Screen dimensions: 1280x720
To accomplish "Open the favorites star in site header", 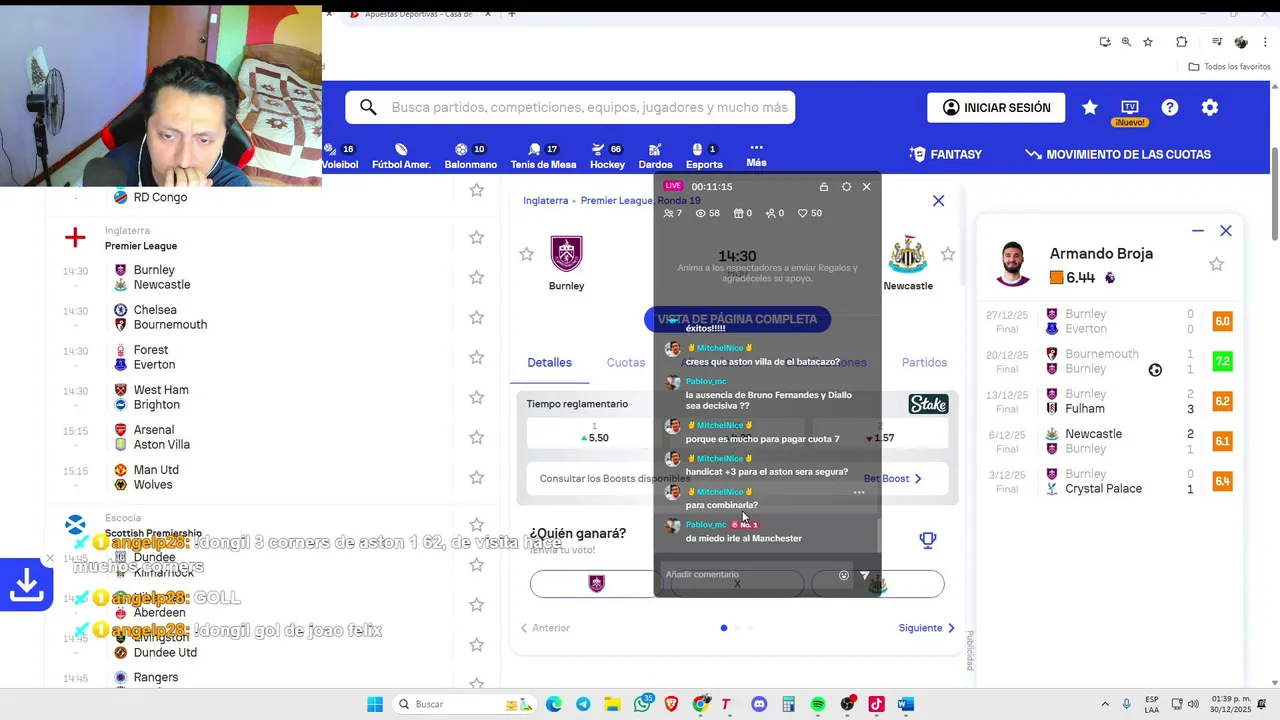I will (x=1090, y=107).
